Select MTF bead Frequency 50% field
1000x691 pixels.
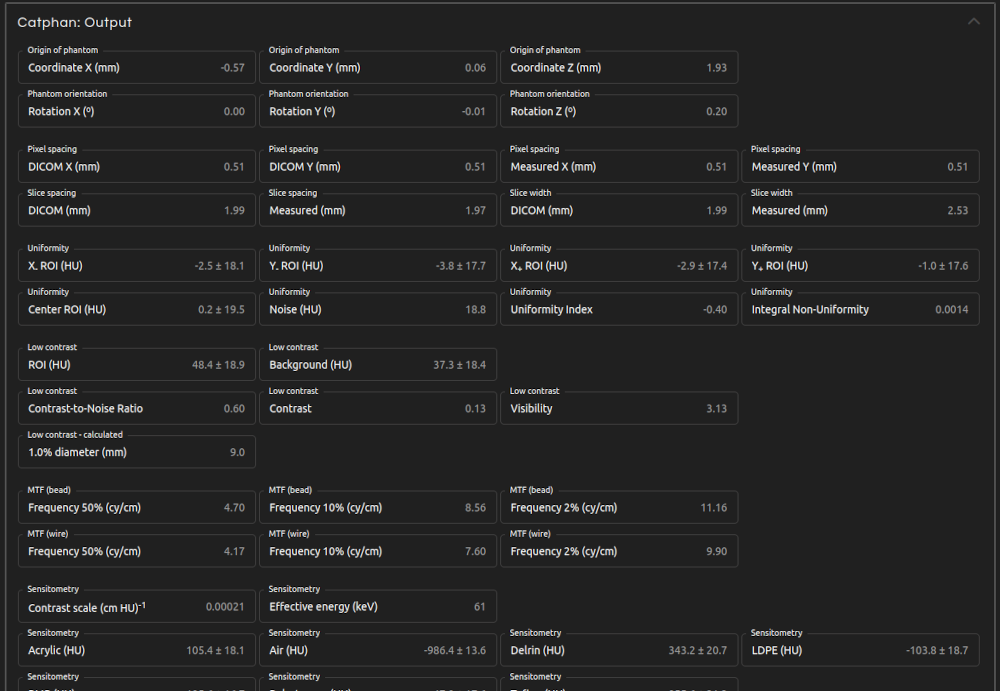(x=137, y=507)
